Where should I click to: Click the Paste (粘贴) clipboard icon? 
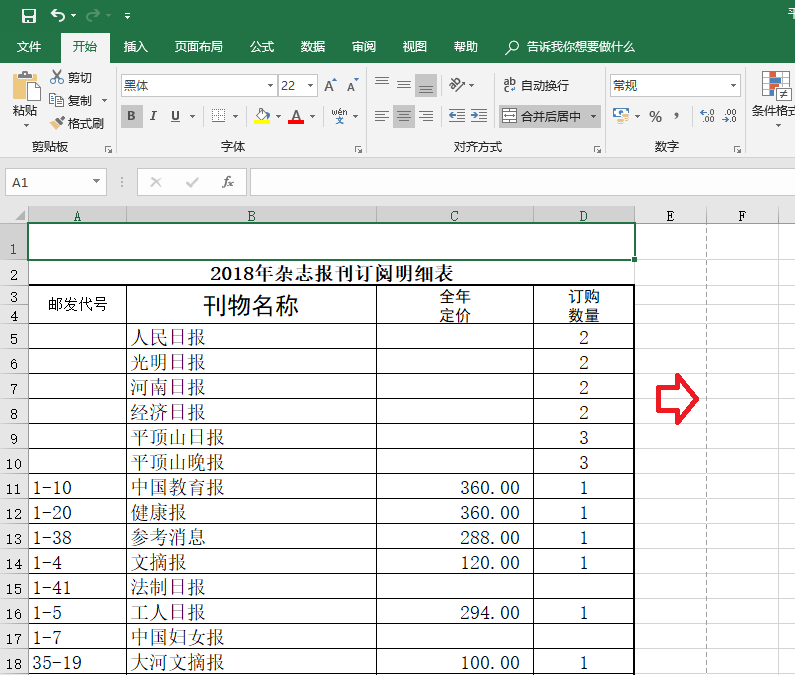(26, 86)
